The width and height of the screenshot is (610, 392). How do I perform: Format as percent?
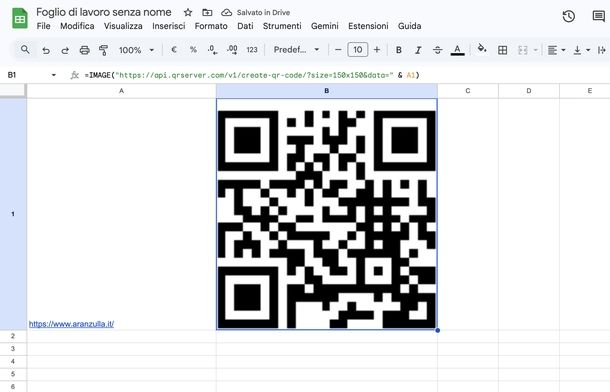[x=193, y=50]
